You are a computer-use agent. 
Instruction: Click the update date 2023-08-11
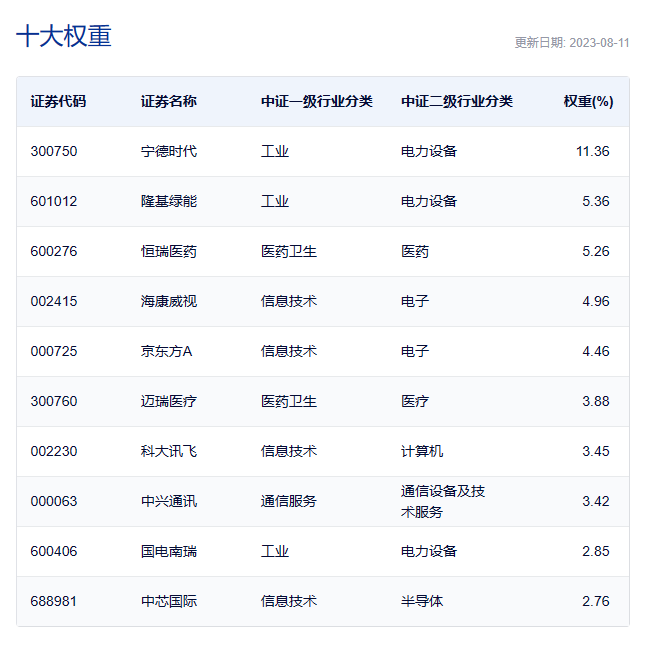(x=599, y=43)
